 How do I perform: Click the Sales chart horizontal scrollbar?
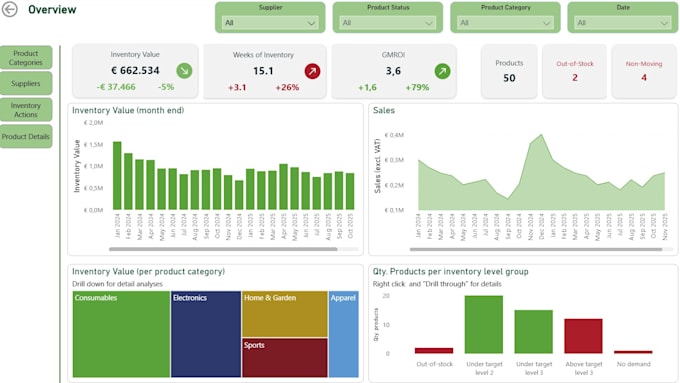click(536, 249)
